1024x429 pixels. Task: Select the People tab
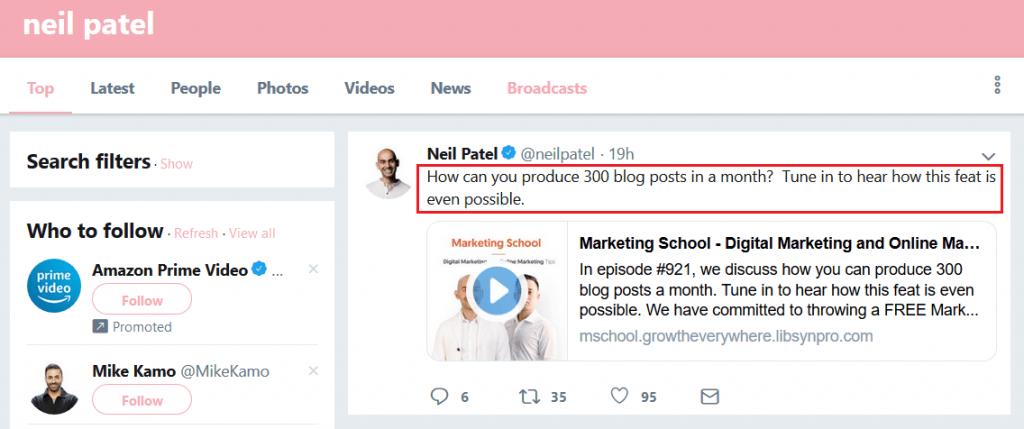point(196,88)
